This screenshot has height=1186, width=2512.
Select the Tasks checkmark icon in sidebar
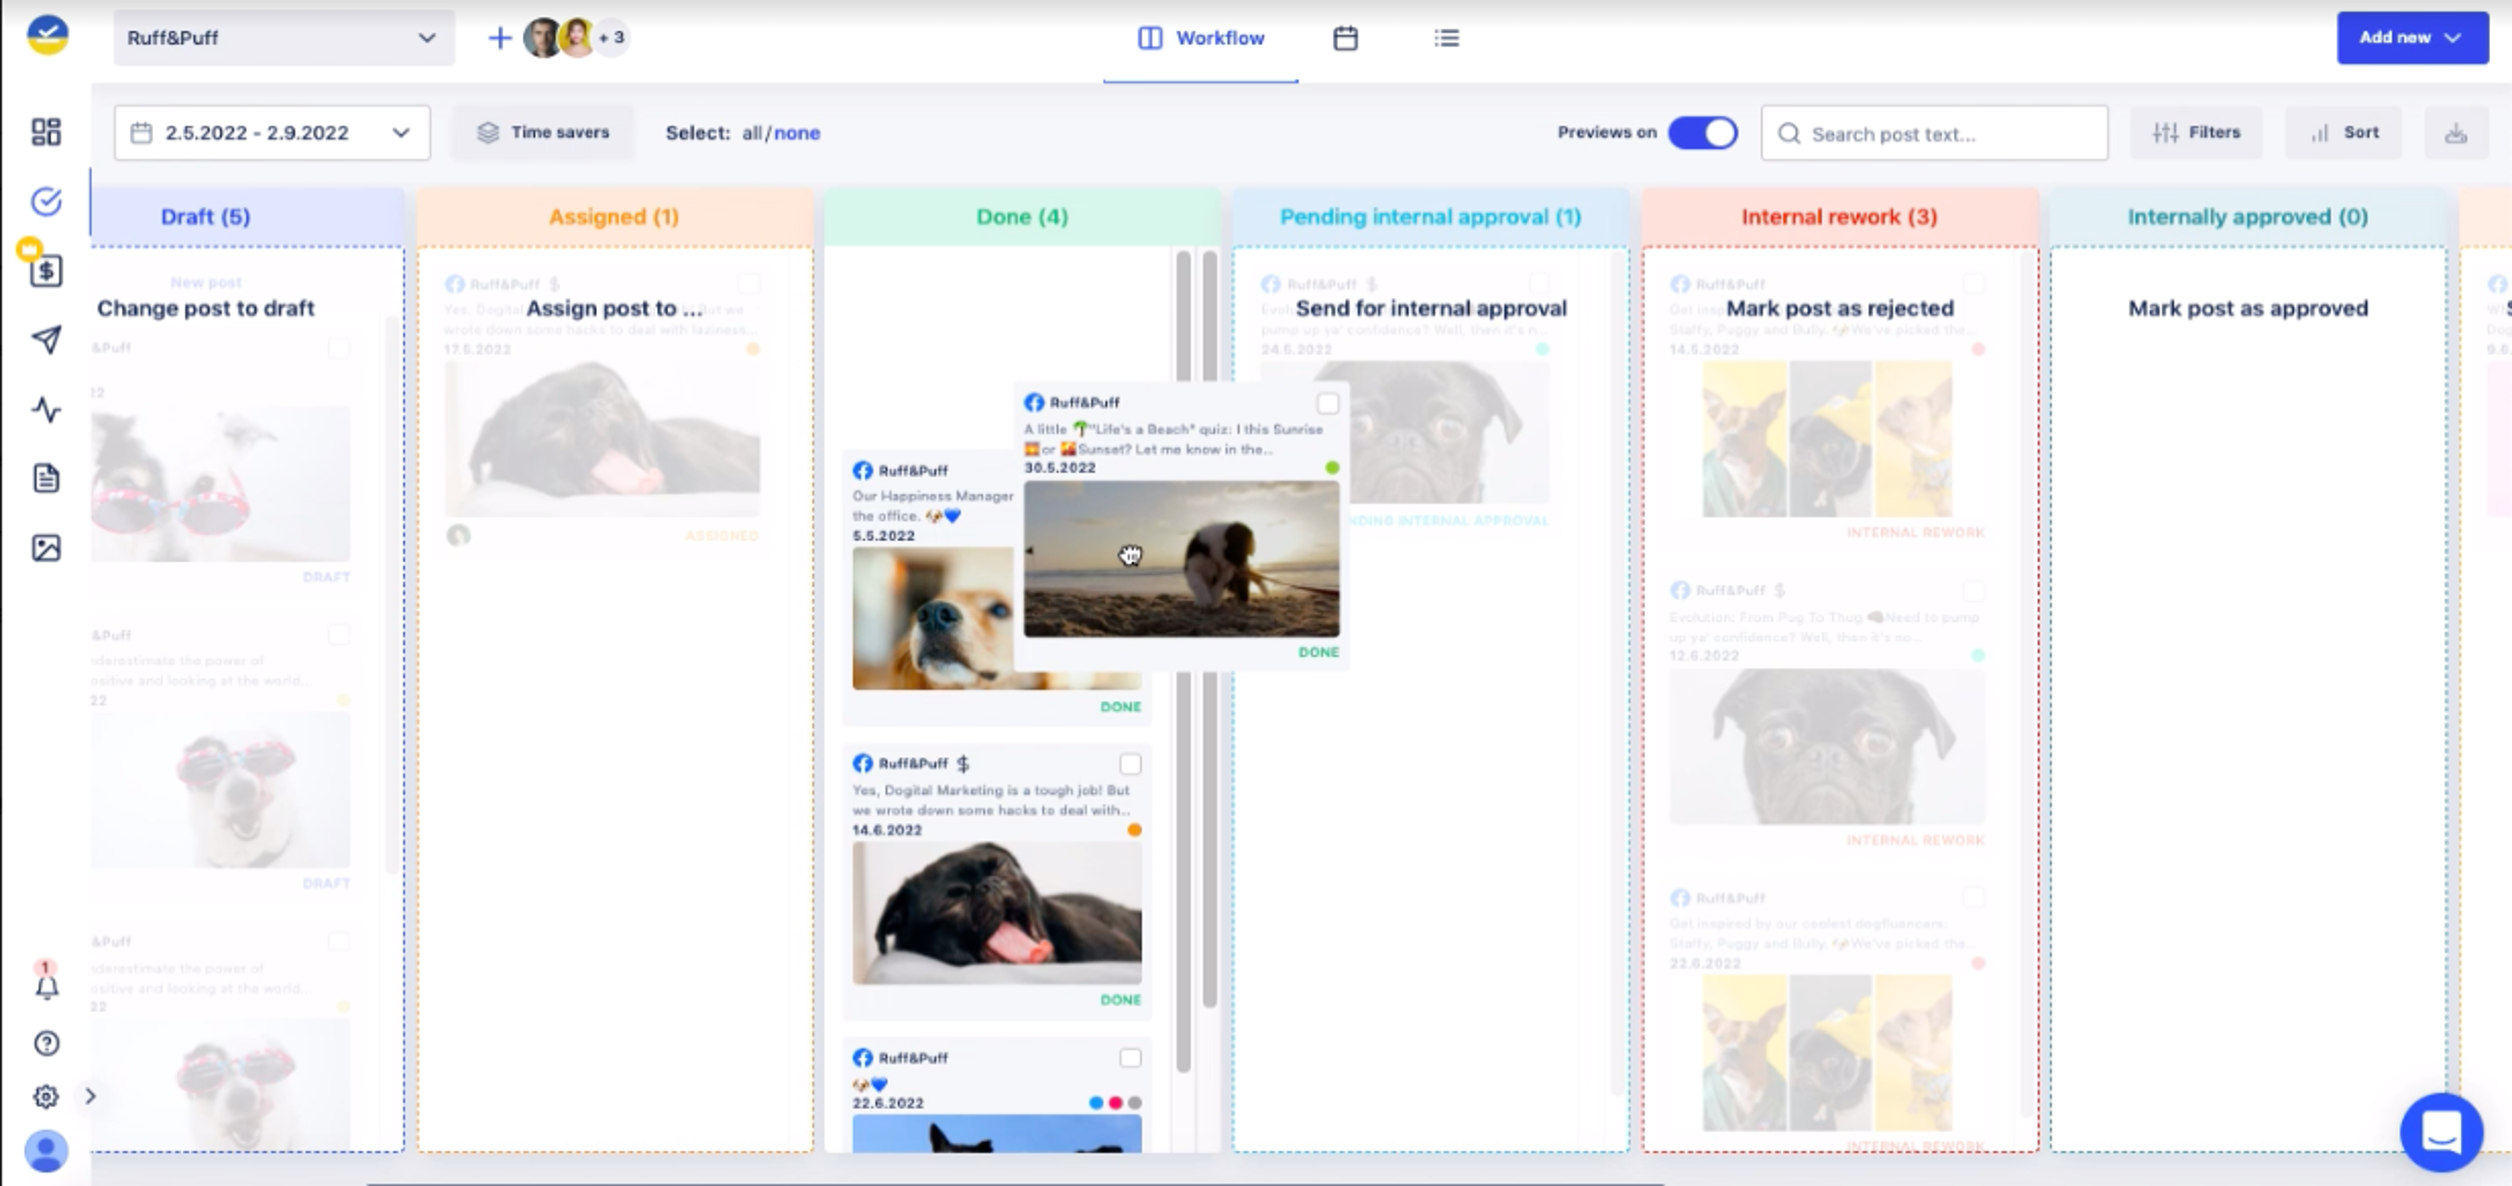46,201
